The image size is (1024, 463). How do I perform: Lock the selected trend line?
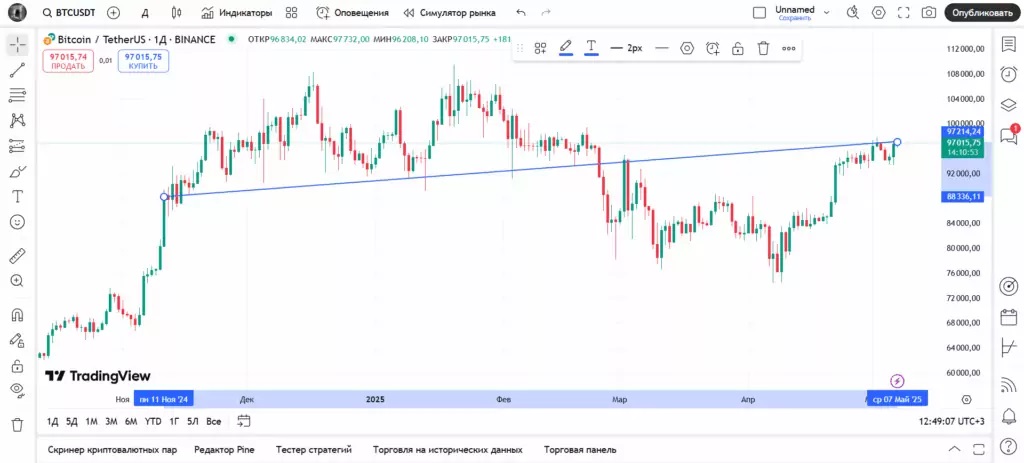point(738,48)
